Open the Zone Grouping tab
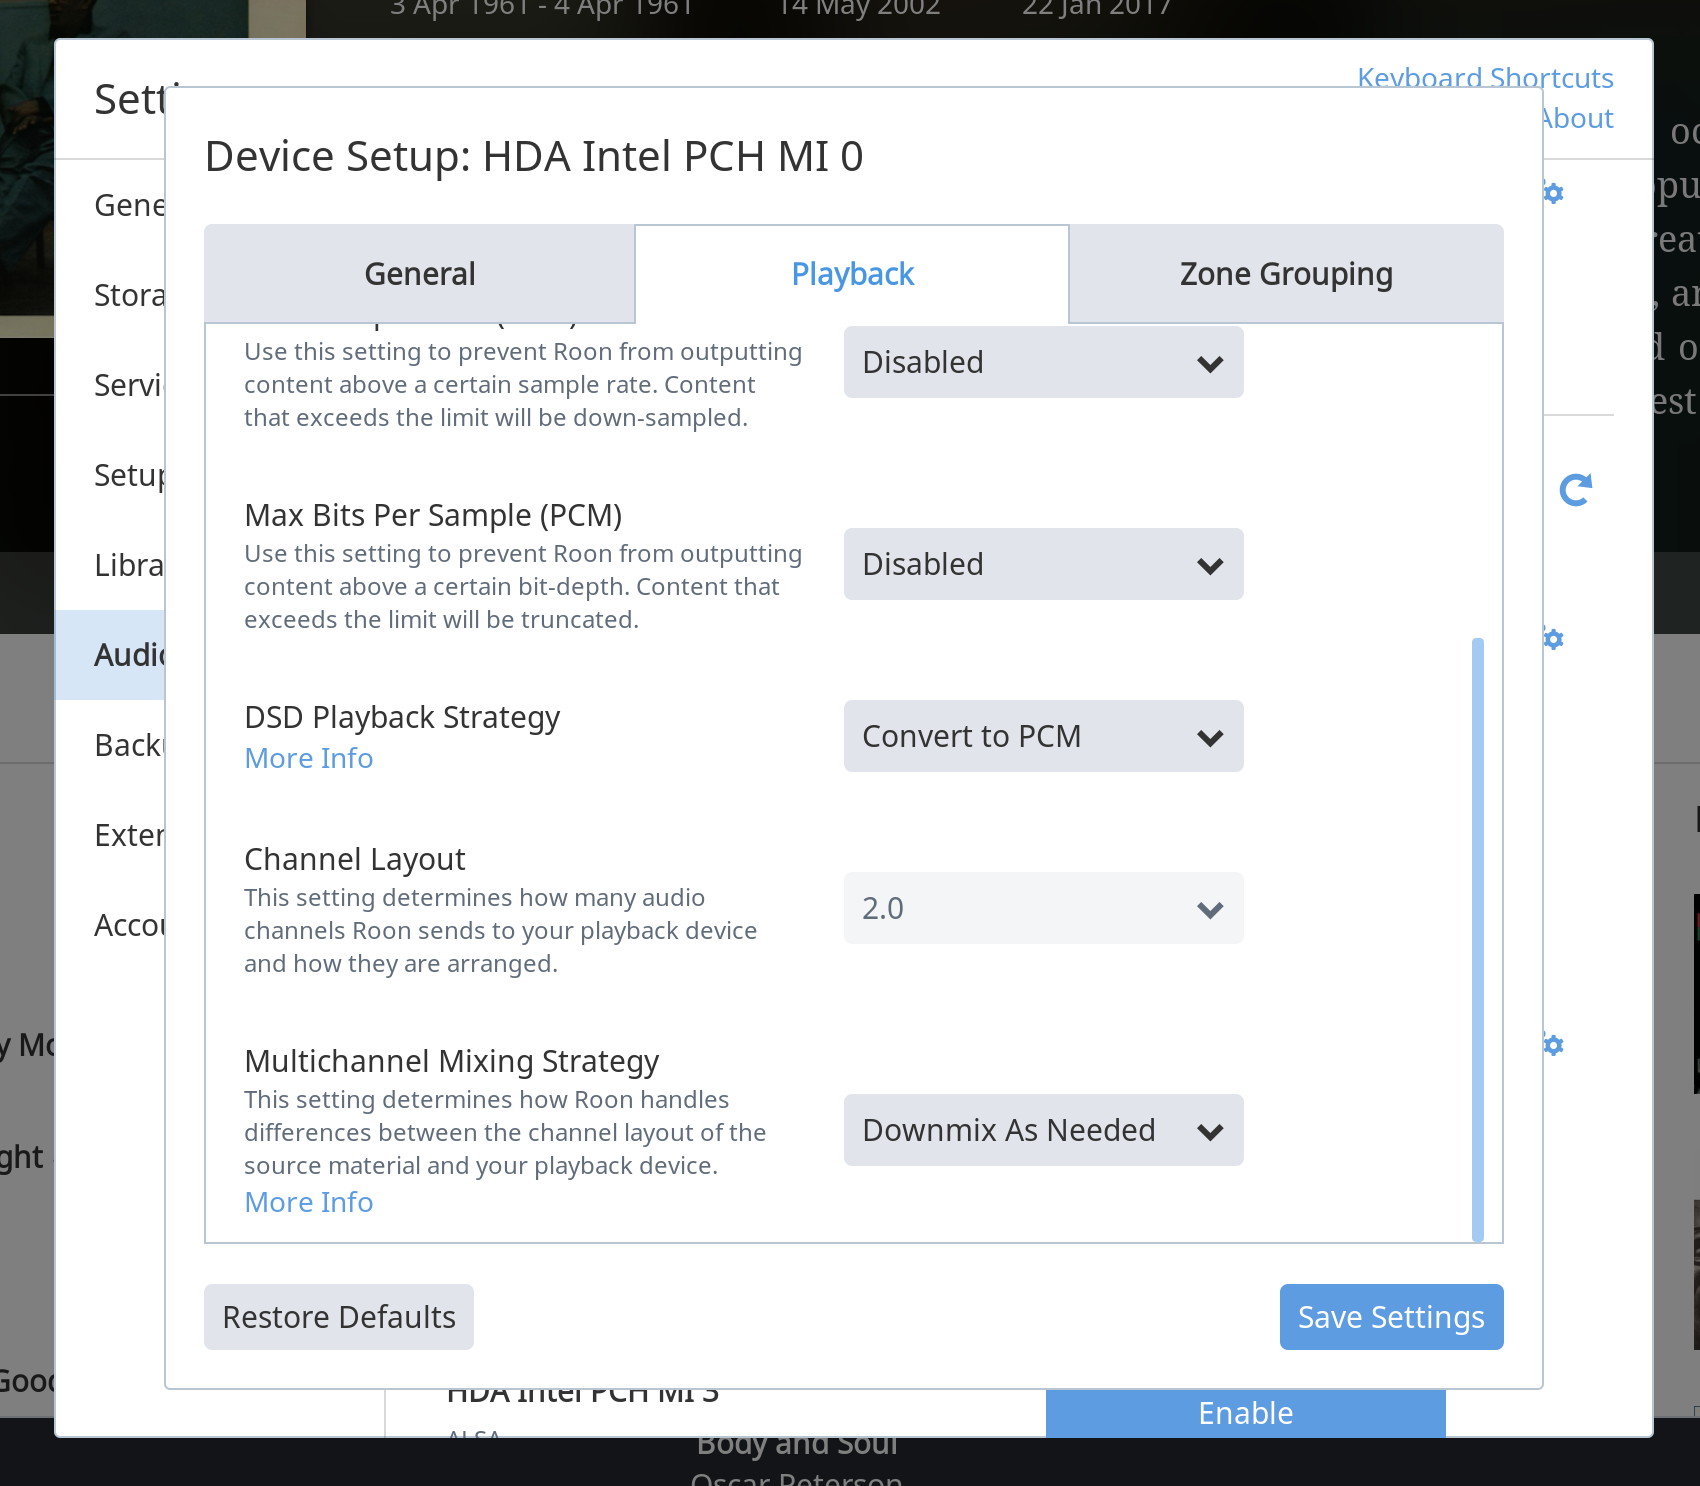The width and height of the screenshot is (1700, 1486). coord(1286,273)
